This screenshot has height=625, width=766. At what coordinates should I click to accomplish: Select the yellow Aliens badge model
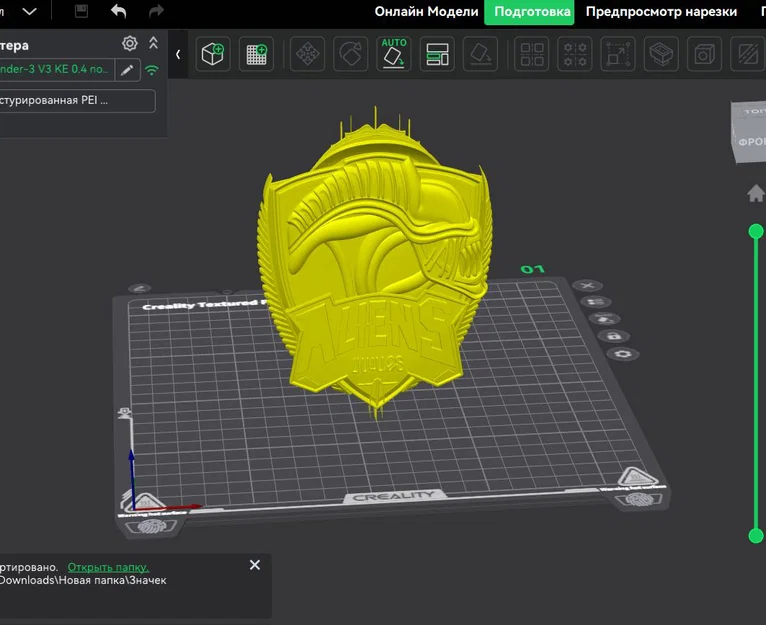click(x=375, y=266)
